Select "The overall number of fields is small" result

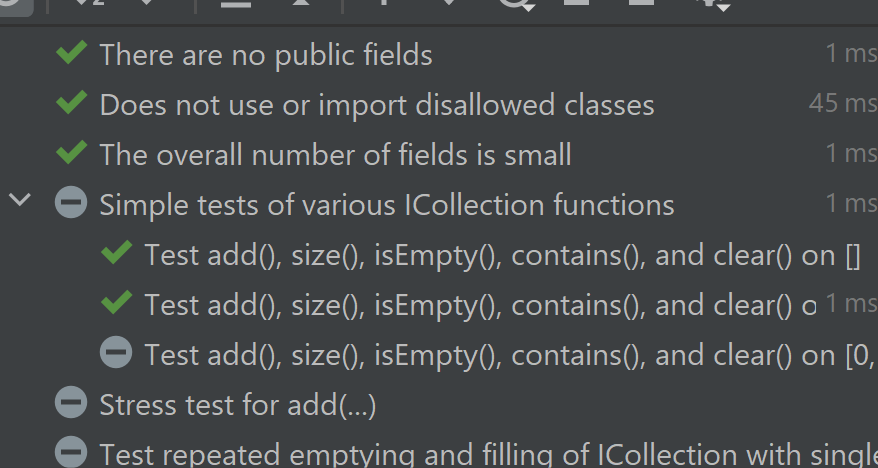pyautogui.click(x=335, y=155)
